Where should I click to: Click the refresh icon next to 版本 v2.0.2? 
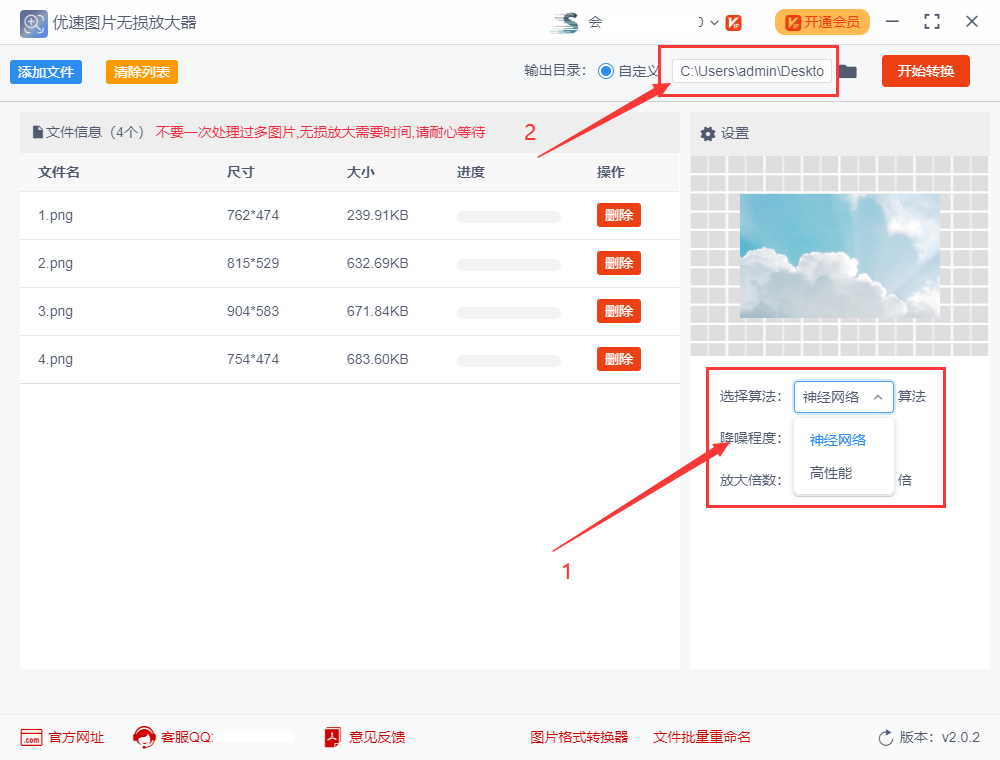886,737
